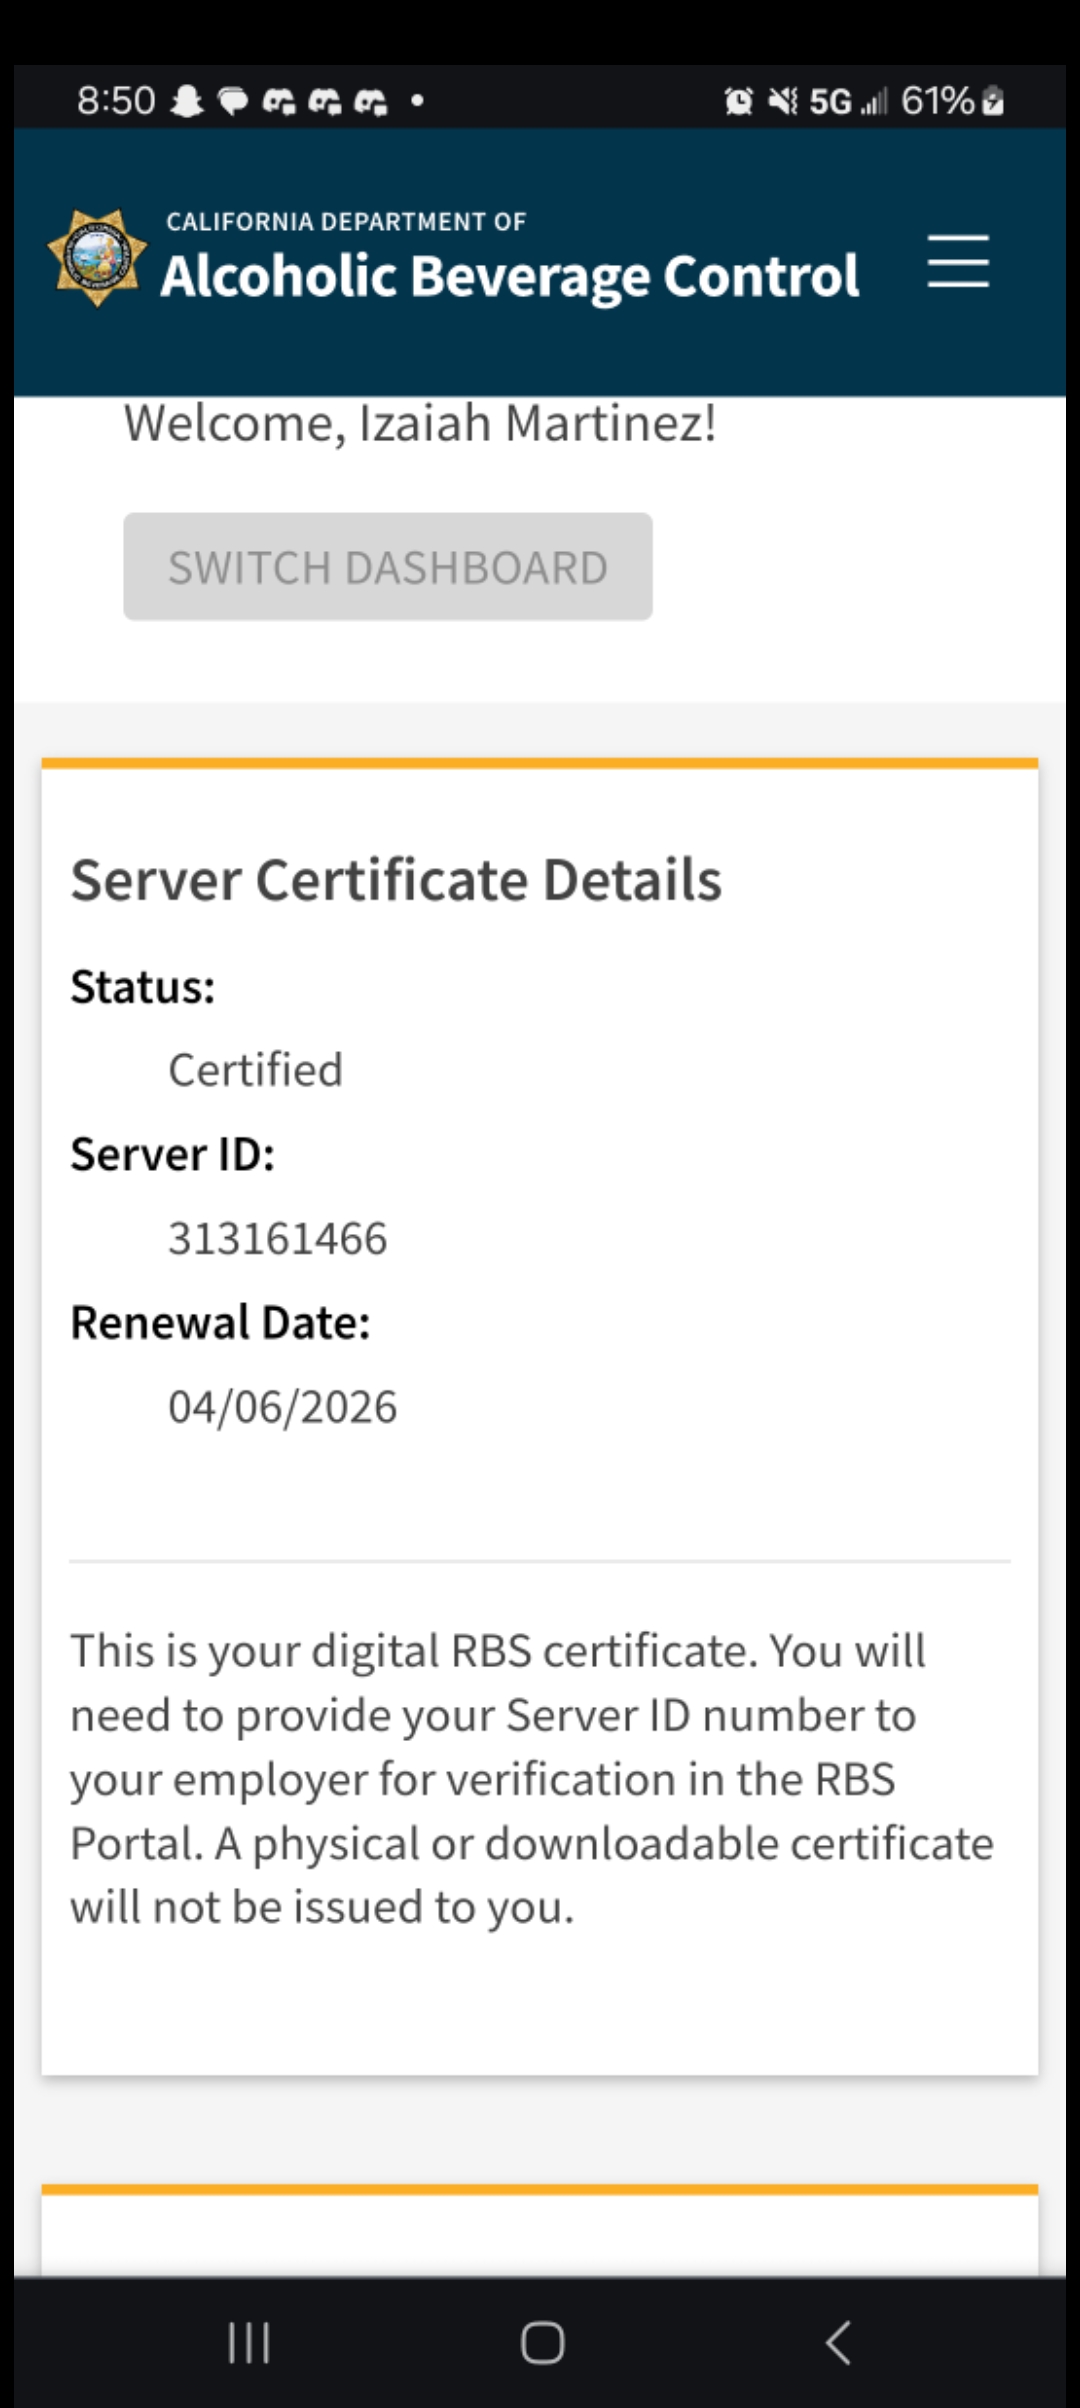The width and height of the screenshot is (1080, 2408).
Task: Tap the Certified status value
Action: (x=255, y=1070)
